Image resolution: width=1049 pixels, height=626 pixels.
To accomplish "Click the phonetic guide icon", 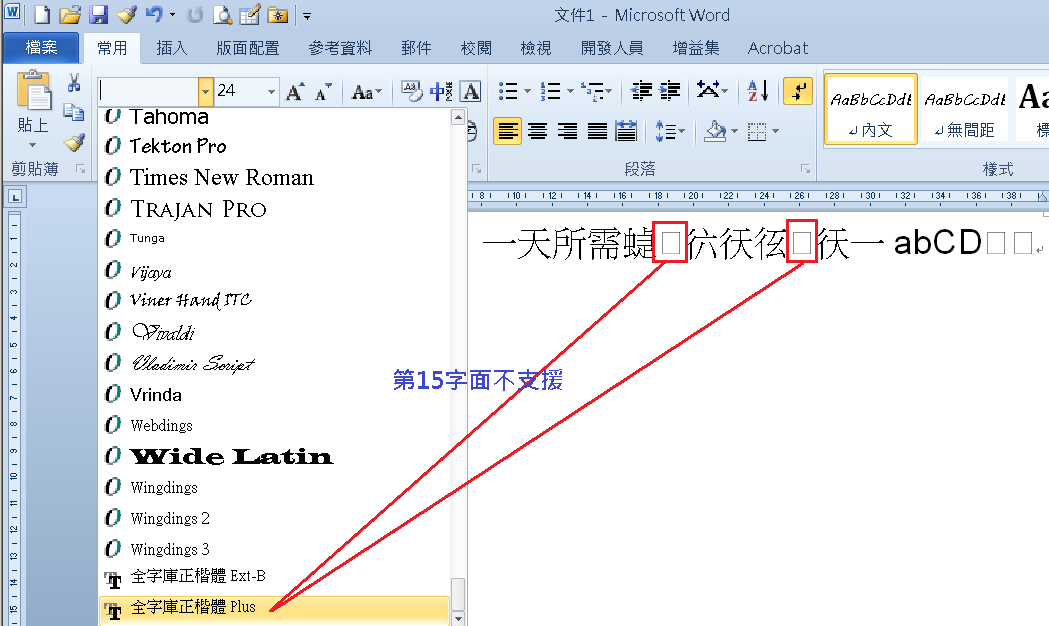I will point(411,92).
